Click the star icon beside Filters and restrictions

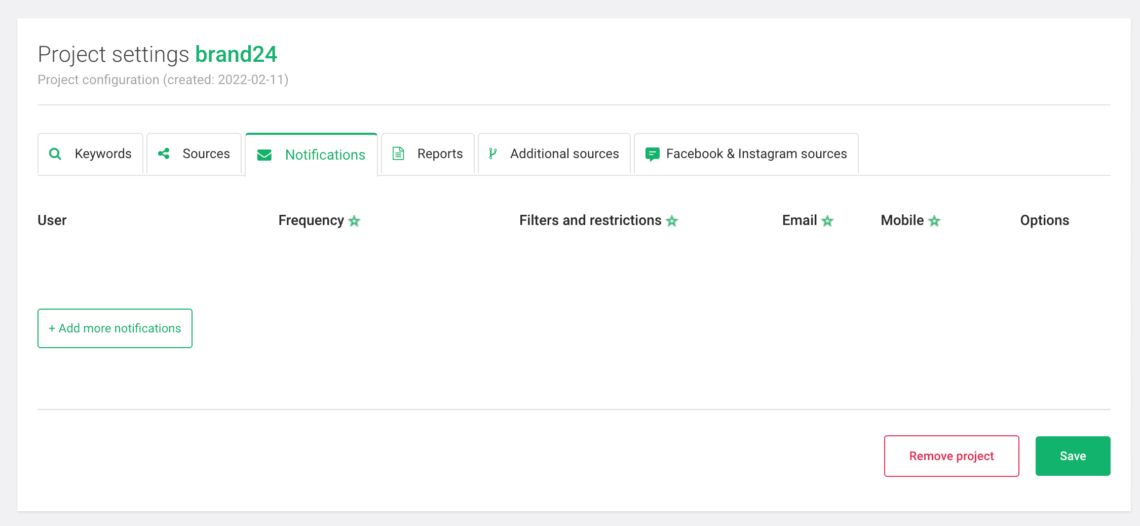[672, 221]
